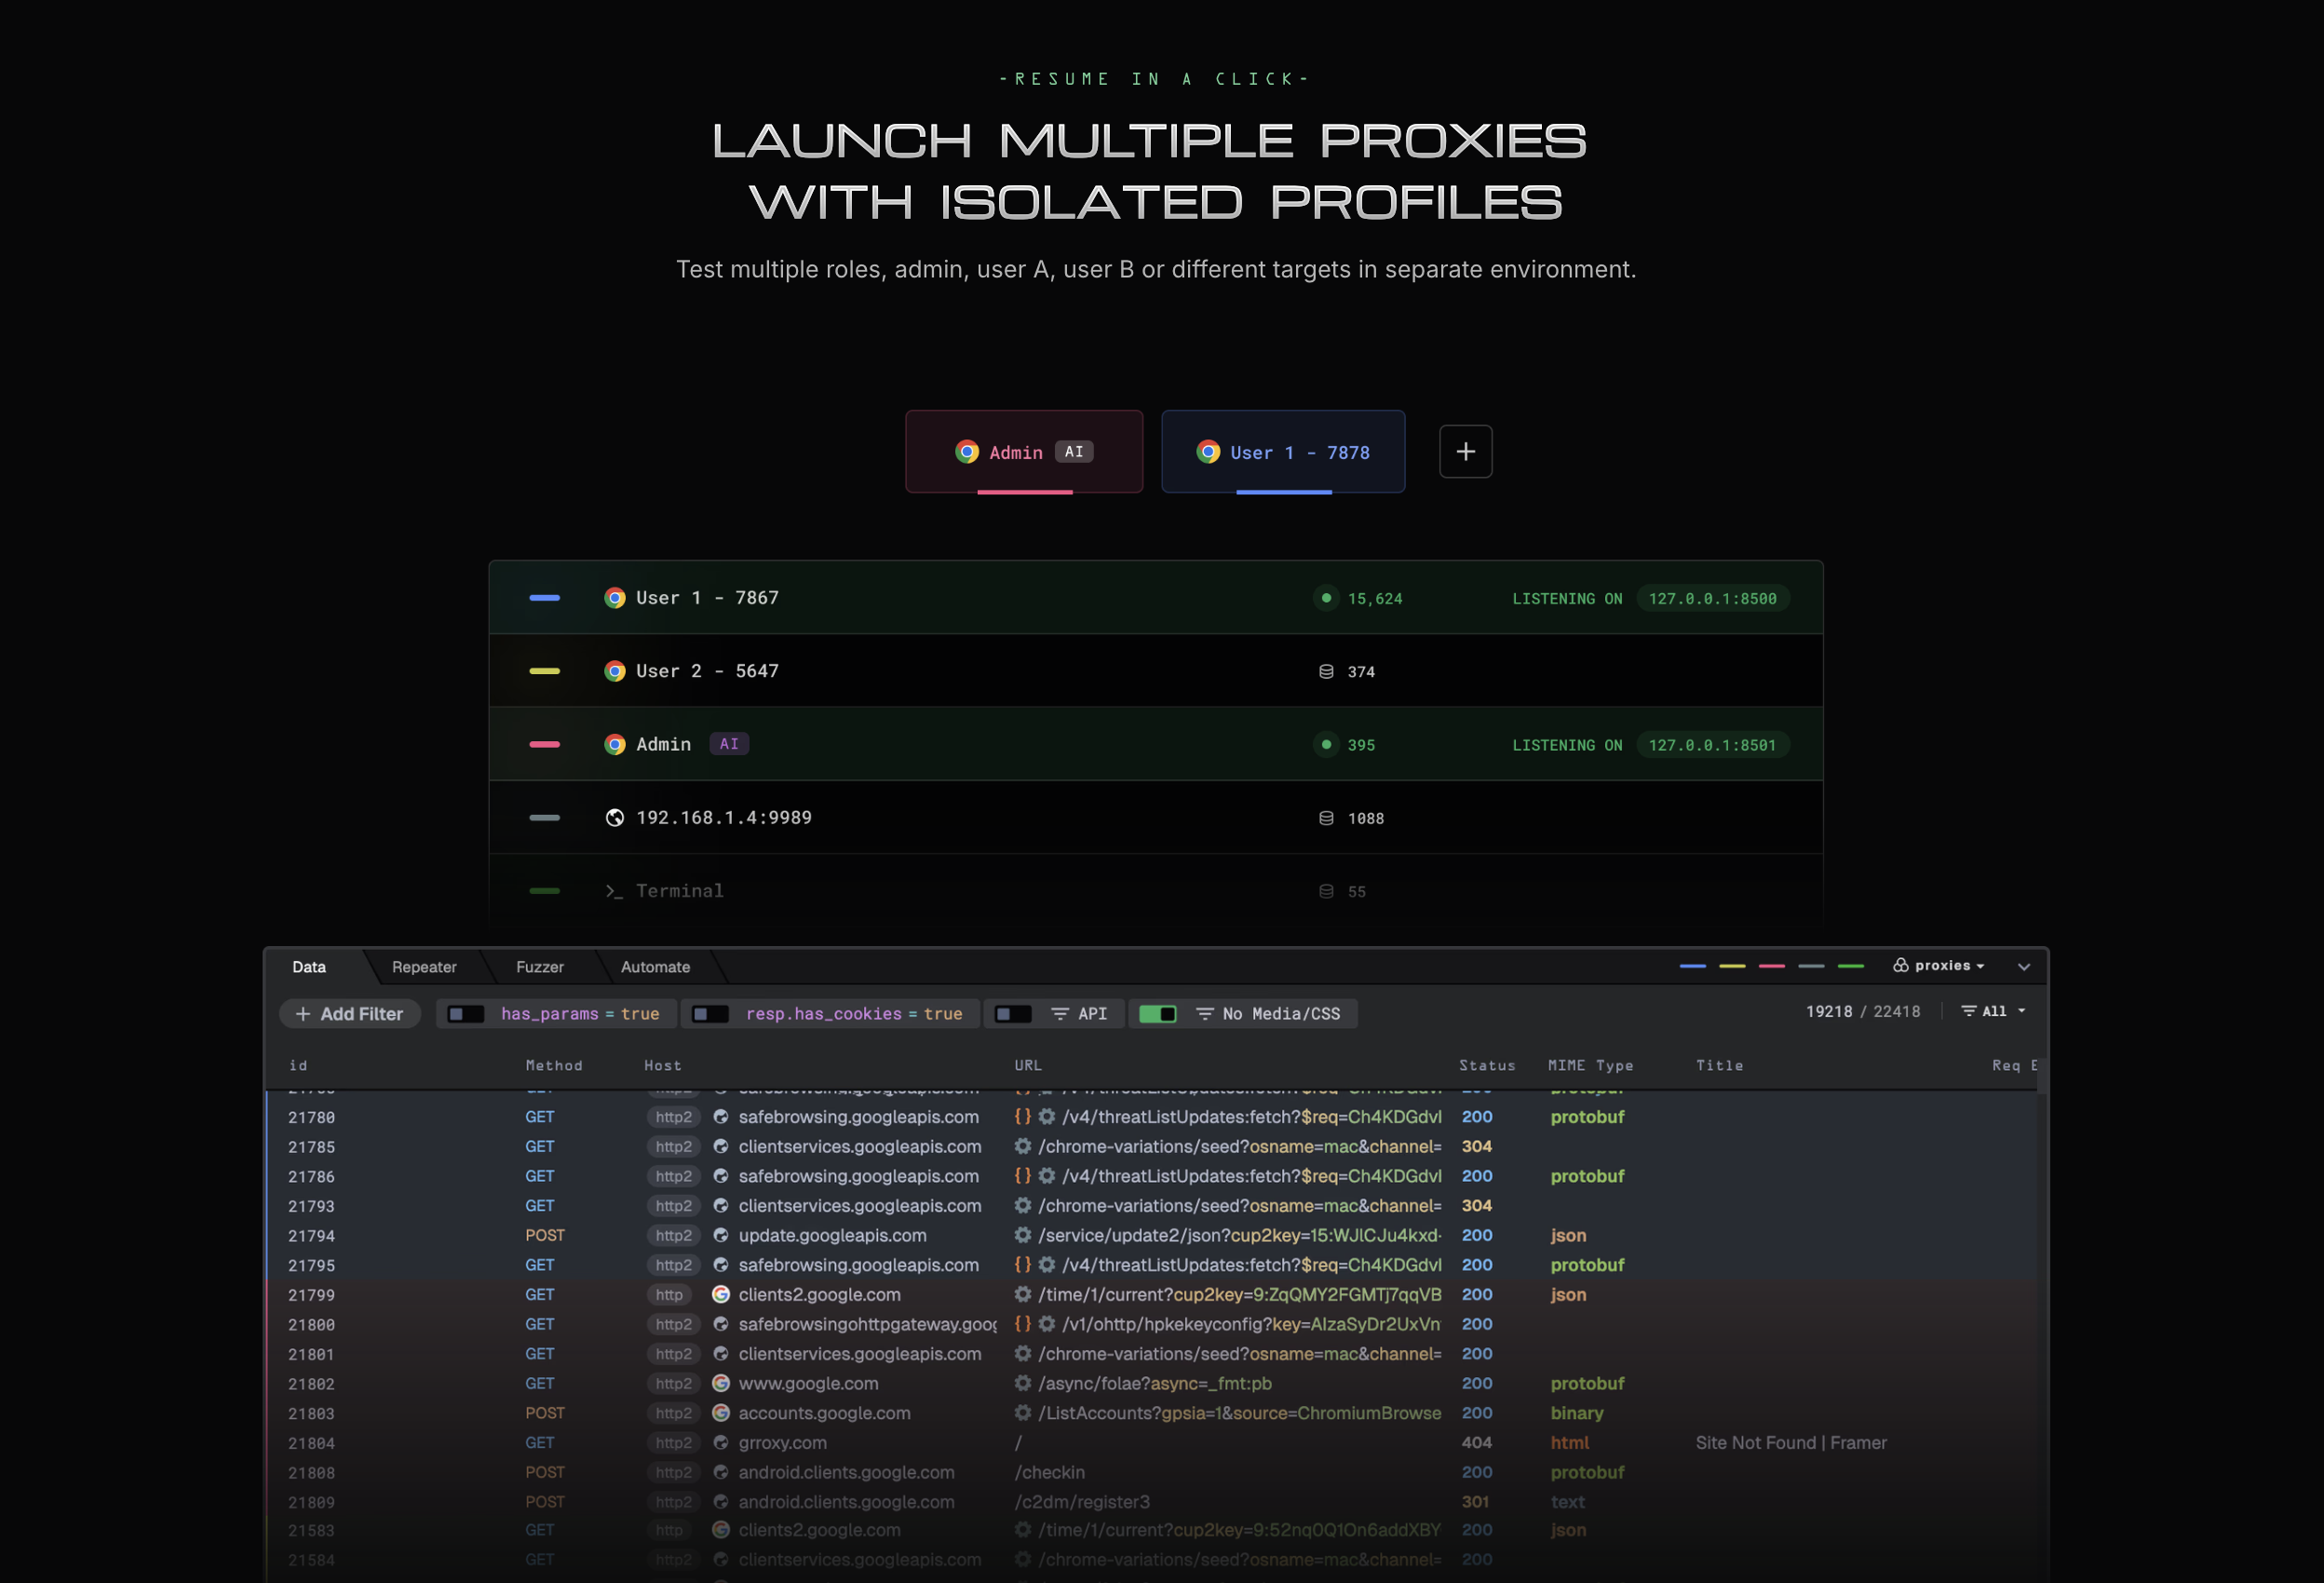Screen dimensions: 2324x1583
Task: Click the globe icon beside 192.168.1.4:9989
Action: coord(614,818)
